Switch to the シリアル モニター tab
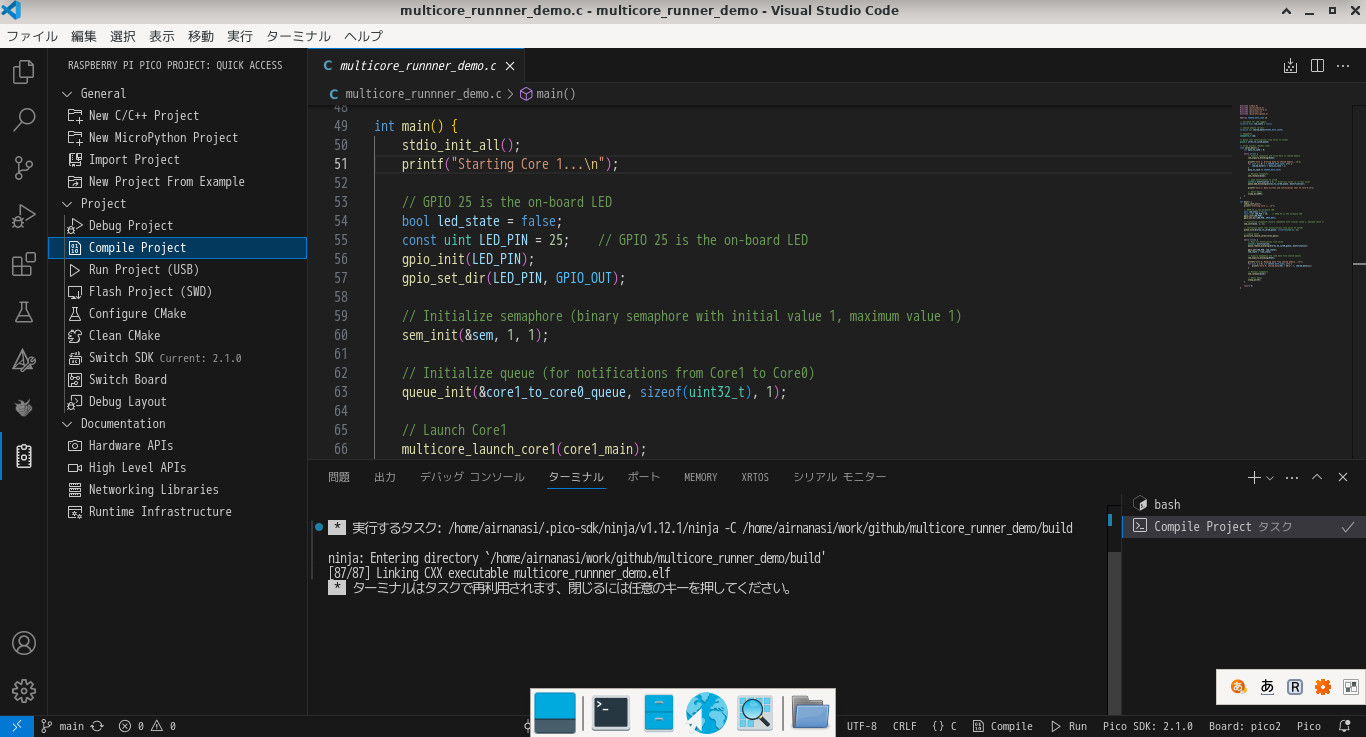The height and width of the screenshot is (737, 1366). [x=840, y=478]
